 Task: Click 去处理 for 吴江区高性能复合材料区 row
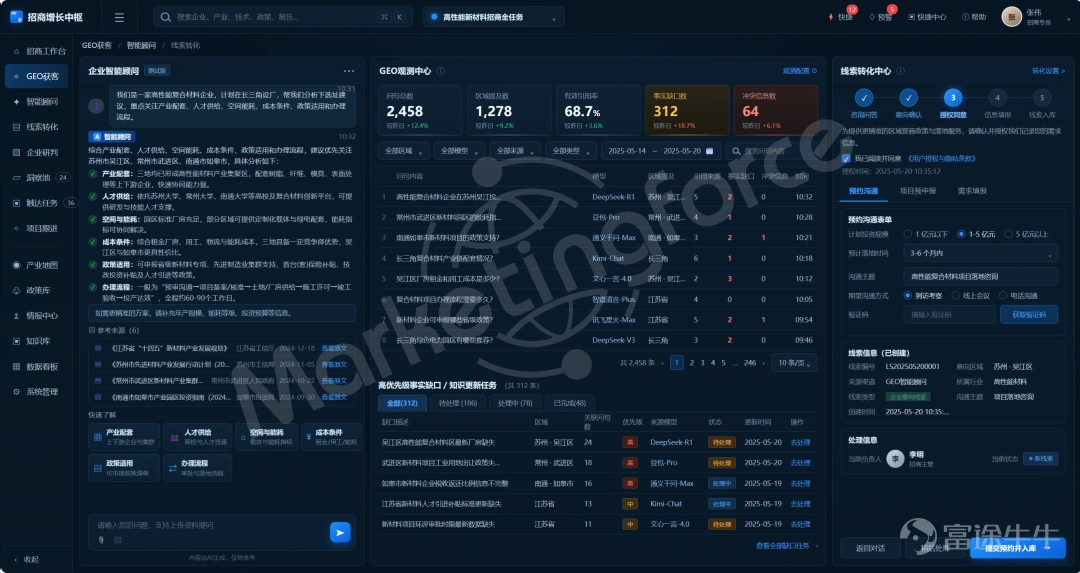[800, 442]
